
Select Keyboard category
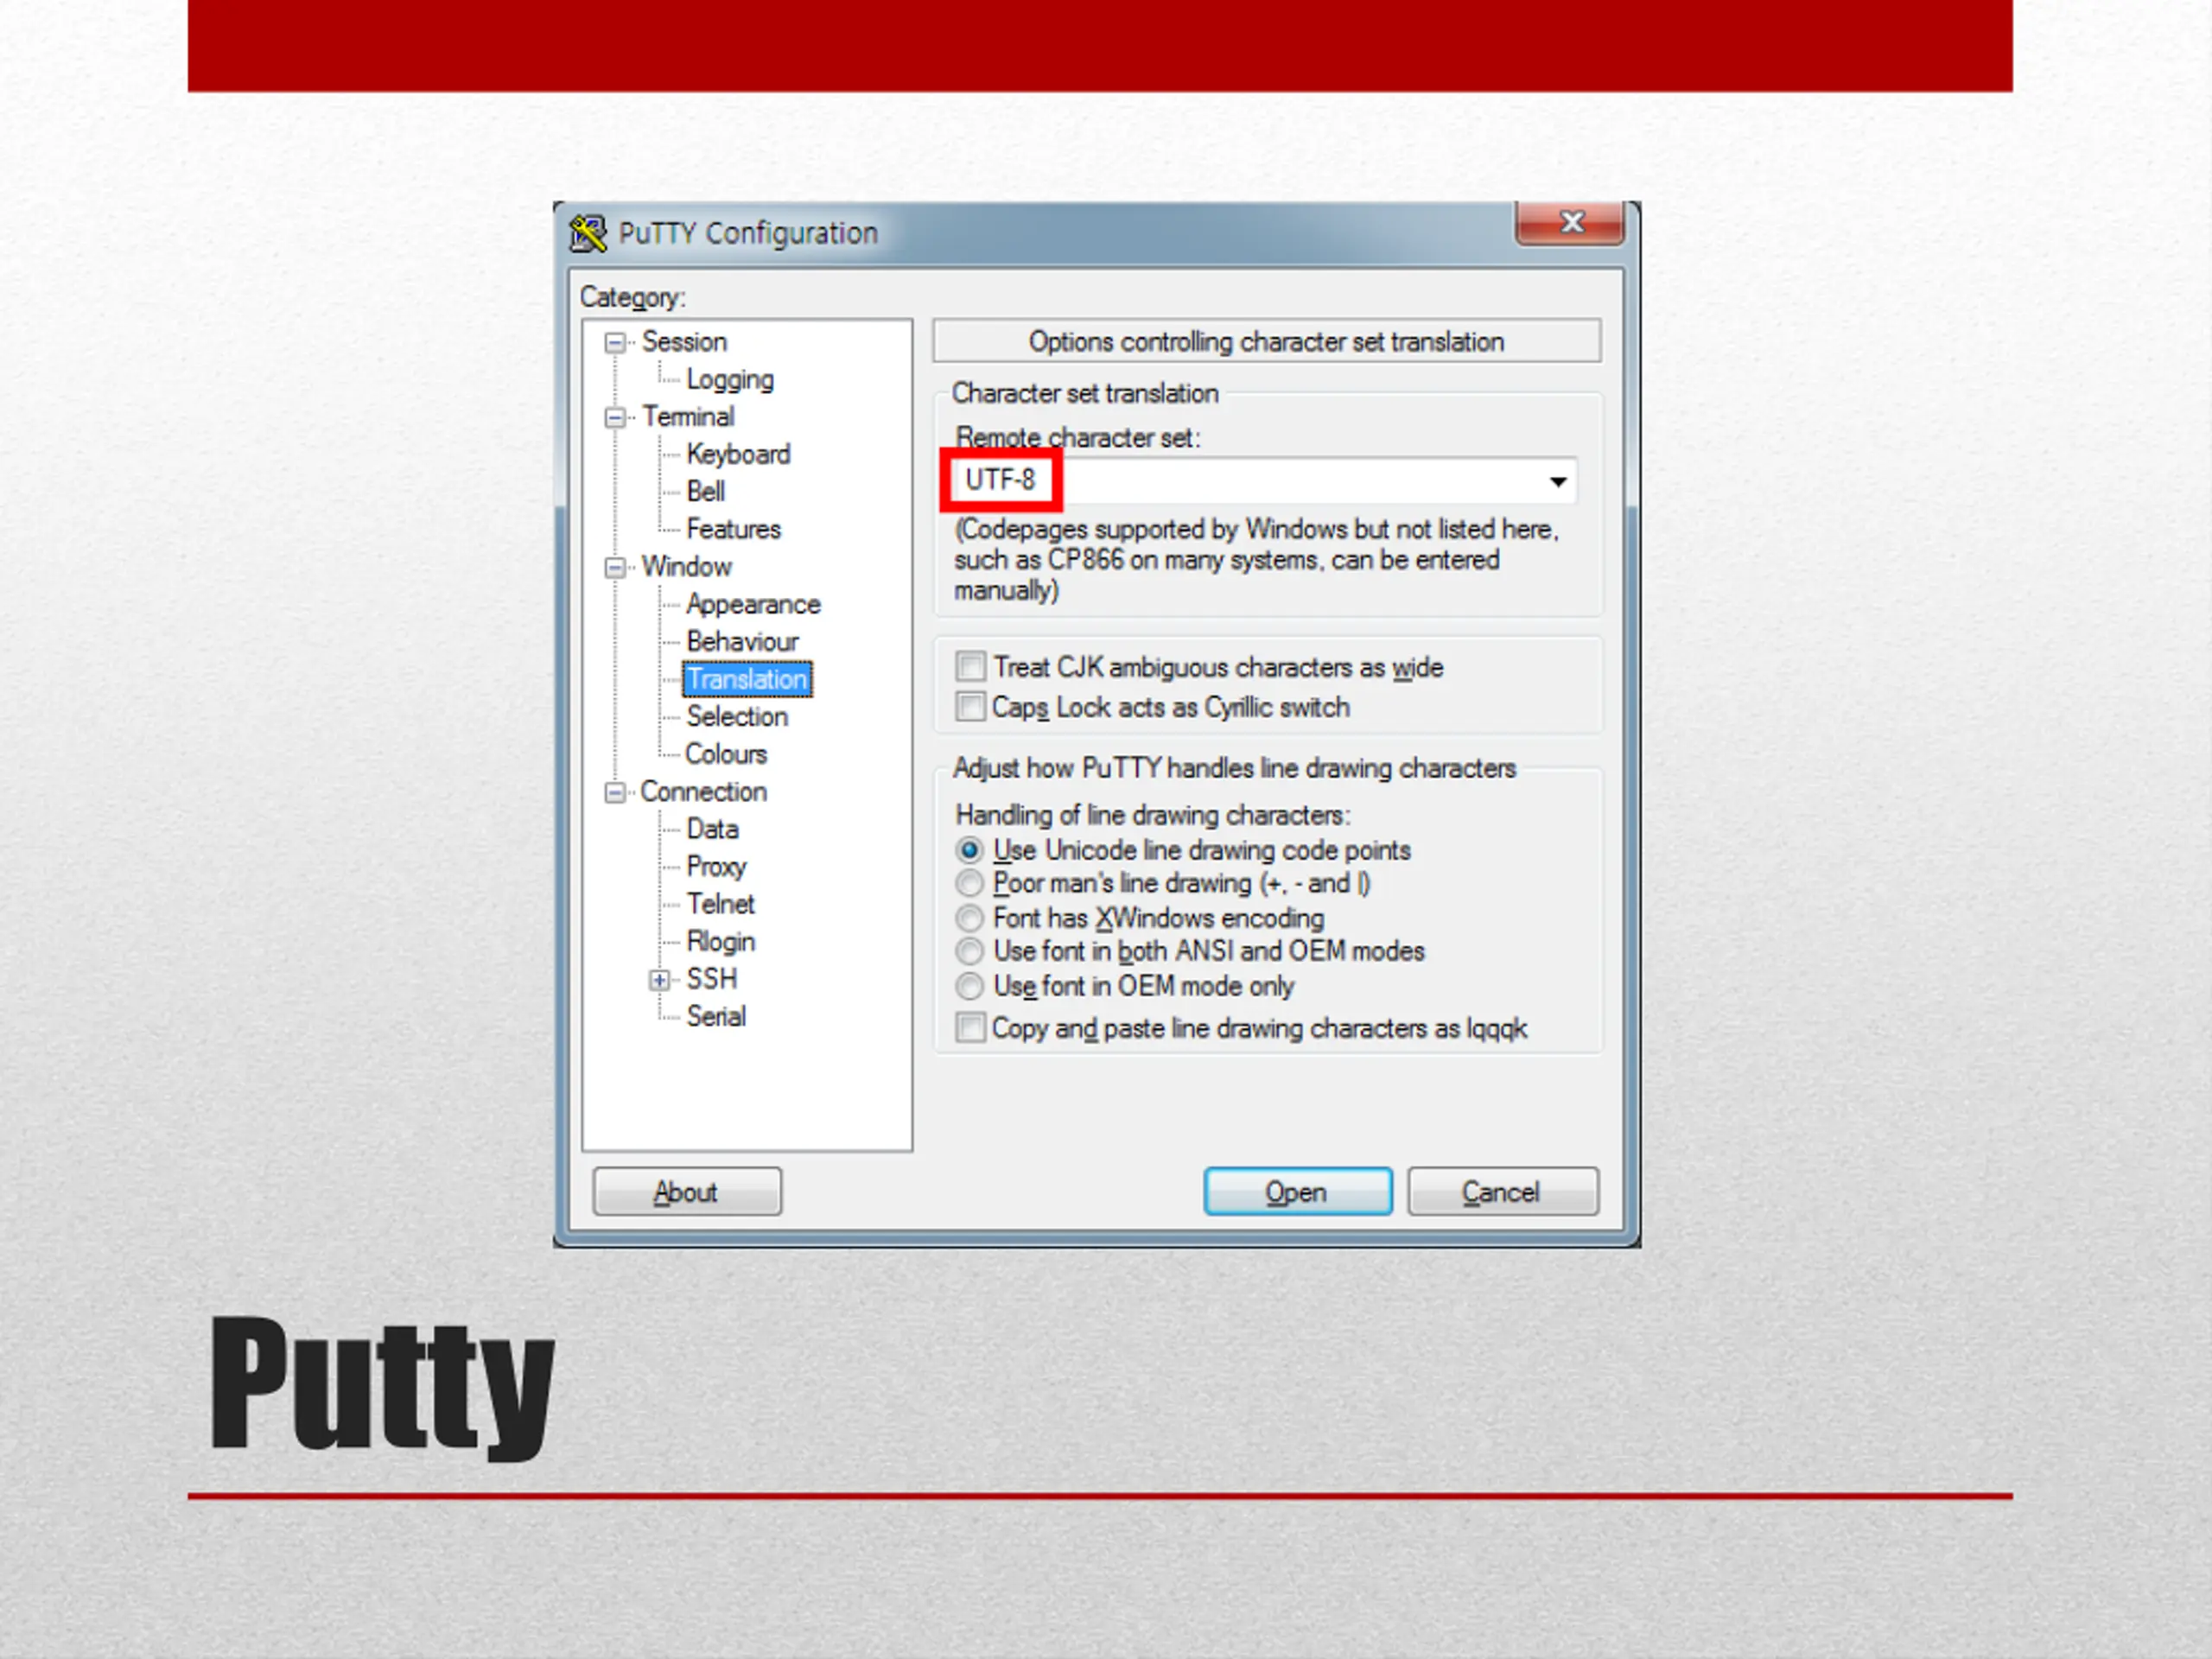pos(738,455)
